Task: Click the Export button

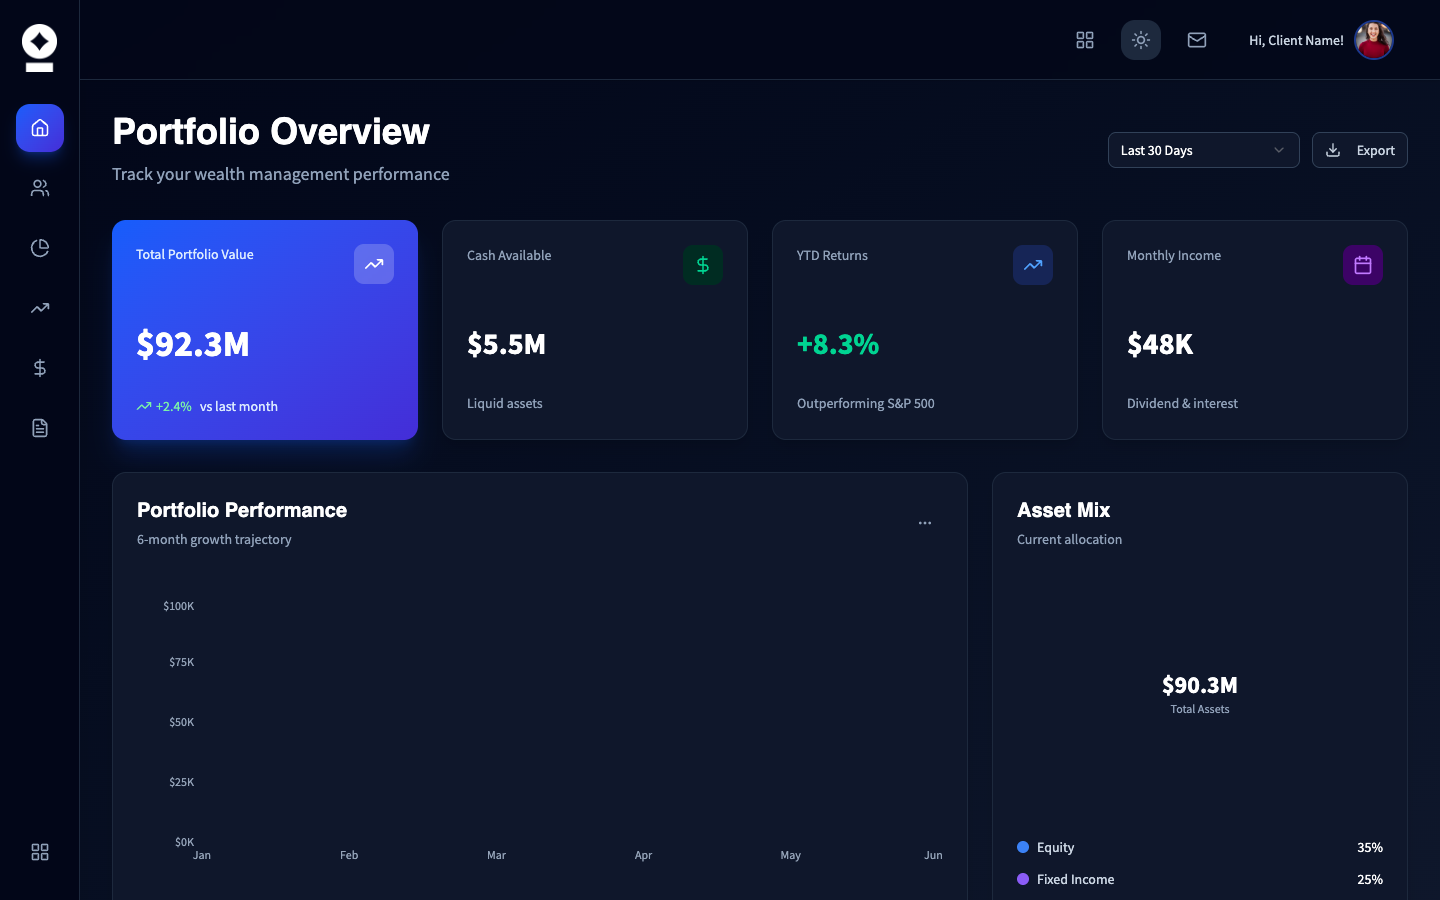Action: (x=1360, y=150)
